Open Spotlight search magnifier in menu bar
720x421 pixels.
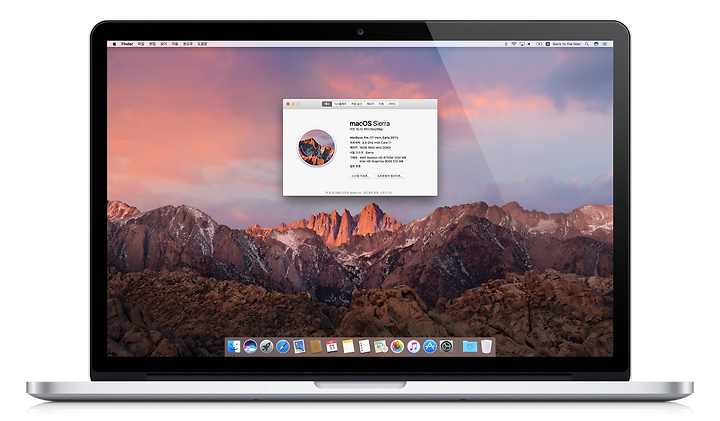[587, 44]
